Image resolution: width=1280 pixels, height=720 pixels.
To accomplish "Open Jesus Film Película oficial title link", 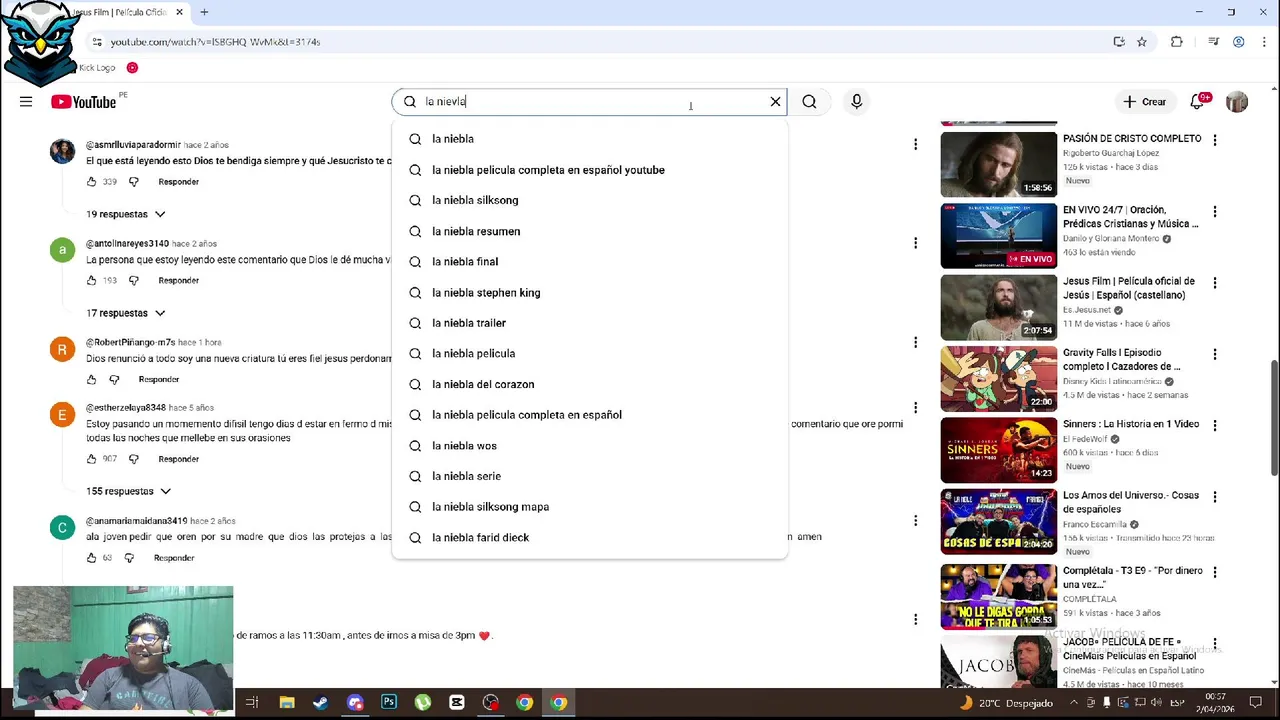I will tap(1129, 288).
